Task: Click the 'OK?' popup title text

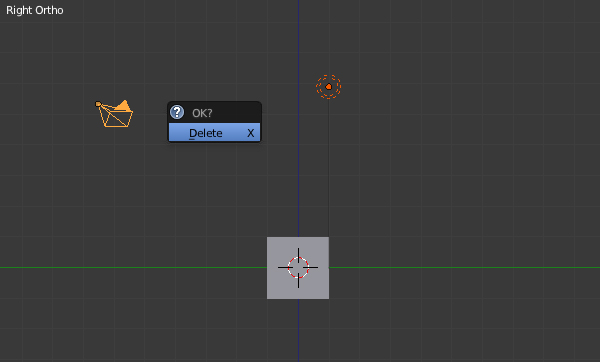Action: (x=202, y=113)
